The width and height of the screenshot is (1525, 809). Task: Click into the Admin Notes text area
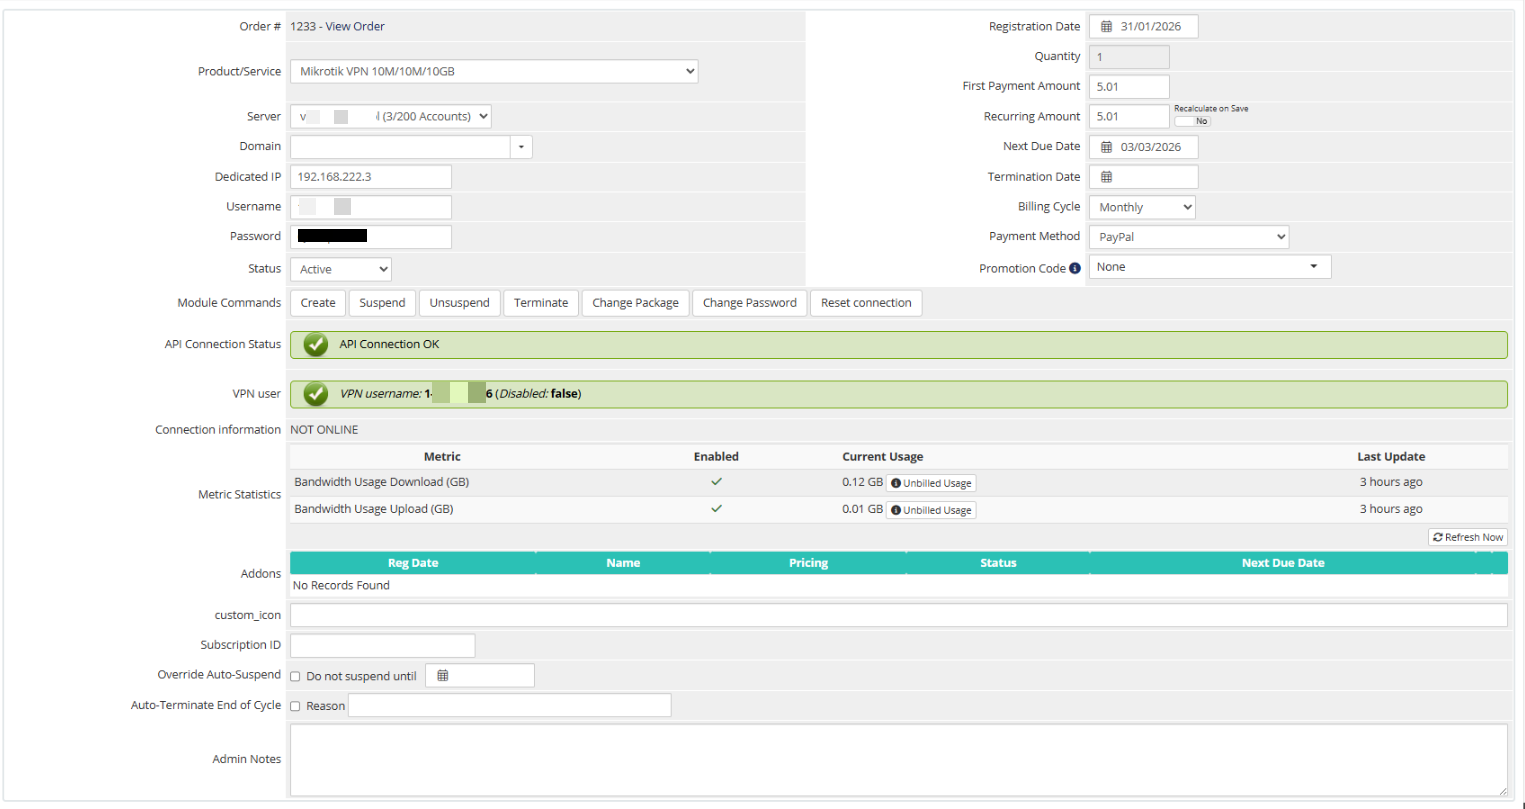point(897,760)
